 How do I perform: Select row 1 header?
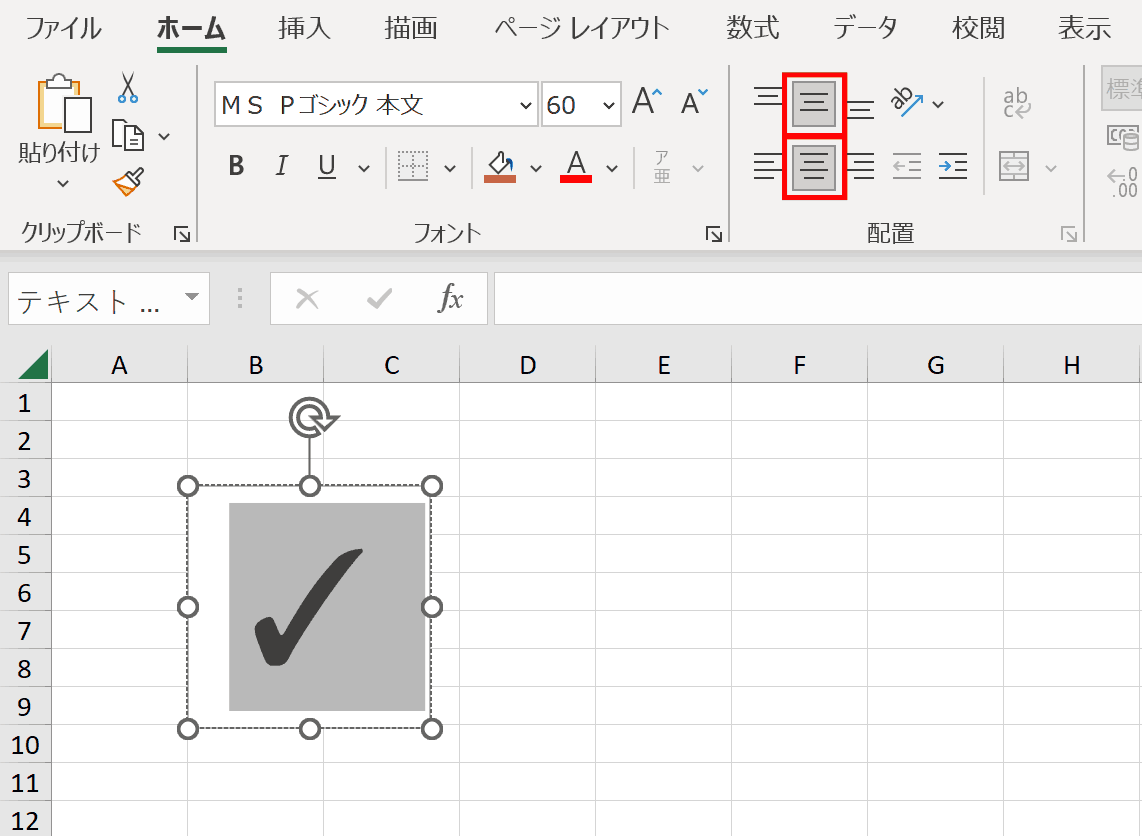point(25,403)
